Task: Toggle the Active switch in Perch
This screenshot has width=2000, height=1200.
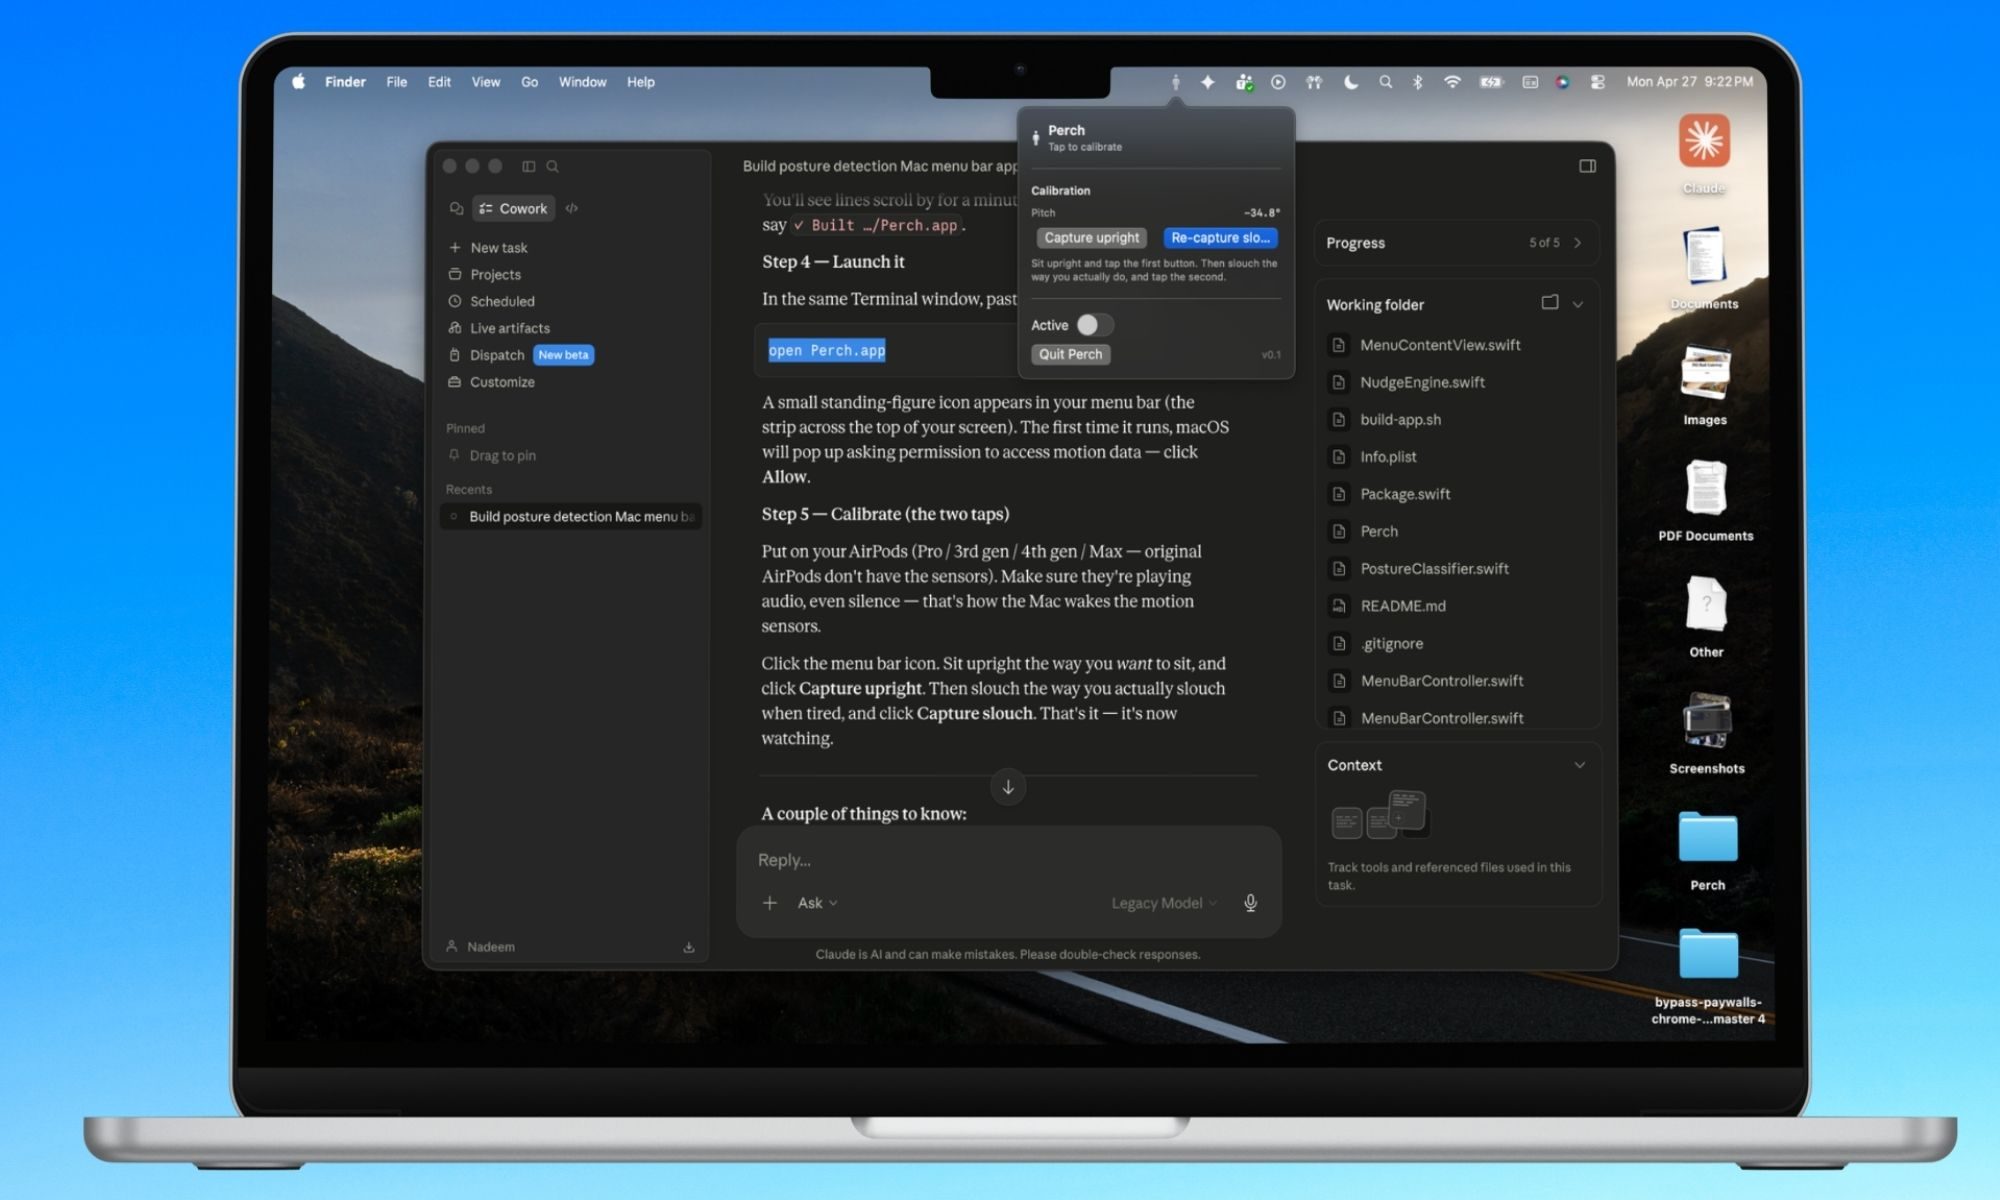Action: tap(1094, 325)
